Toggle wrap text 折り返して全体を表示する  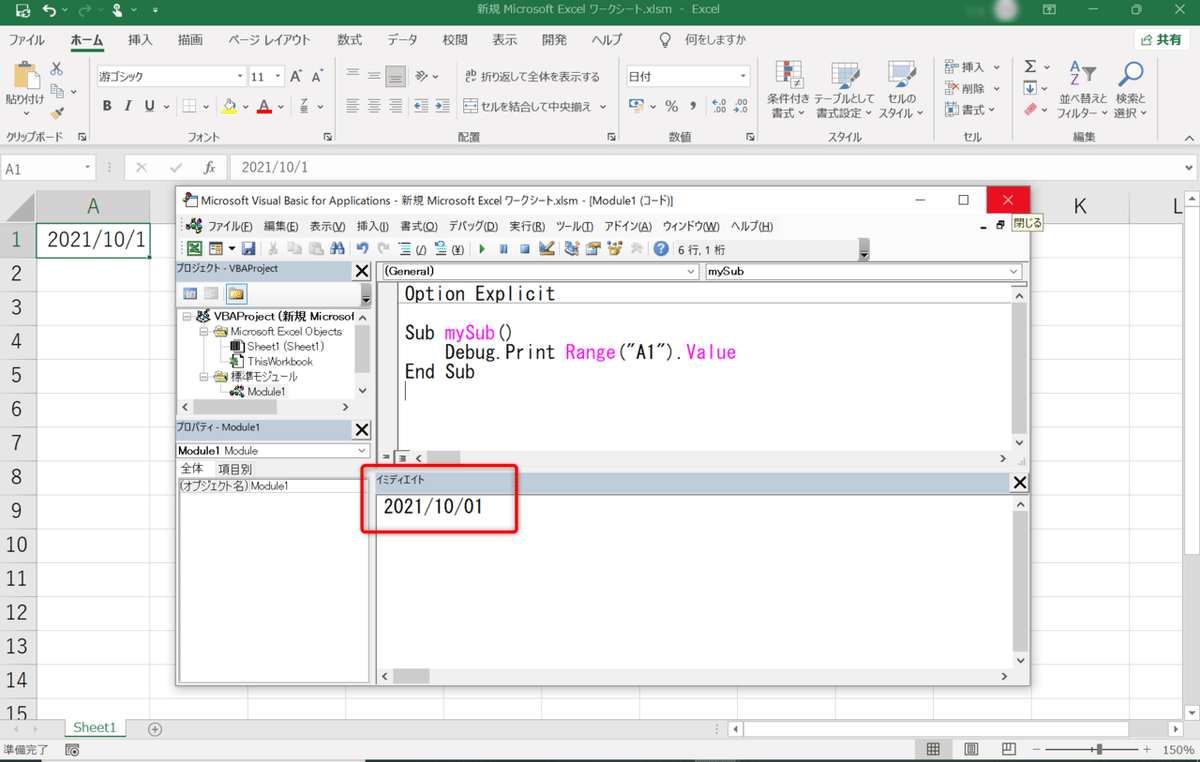(533, 76)
